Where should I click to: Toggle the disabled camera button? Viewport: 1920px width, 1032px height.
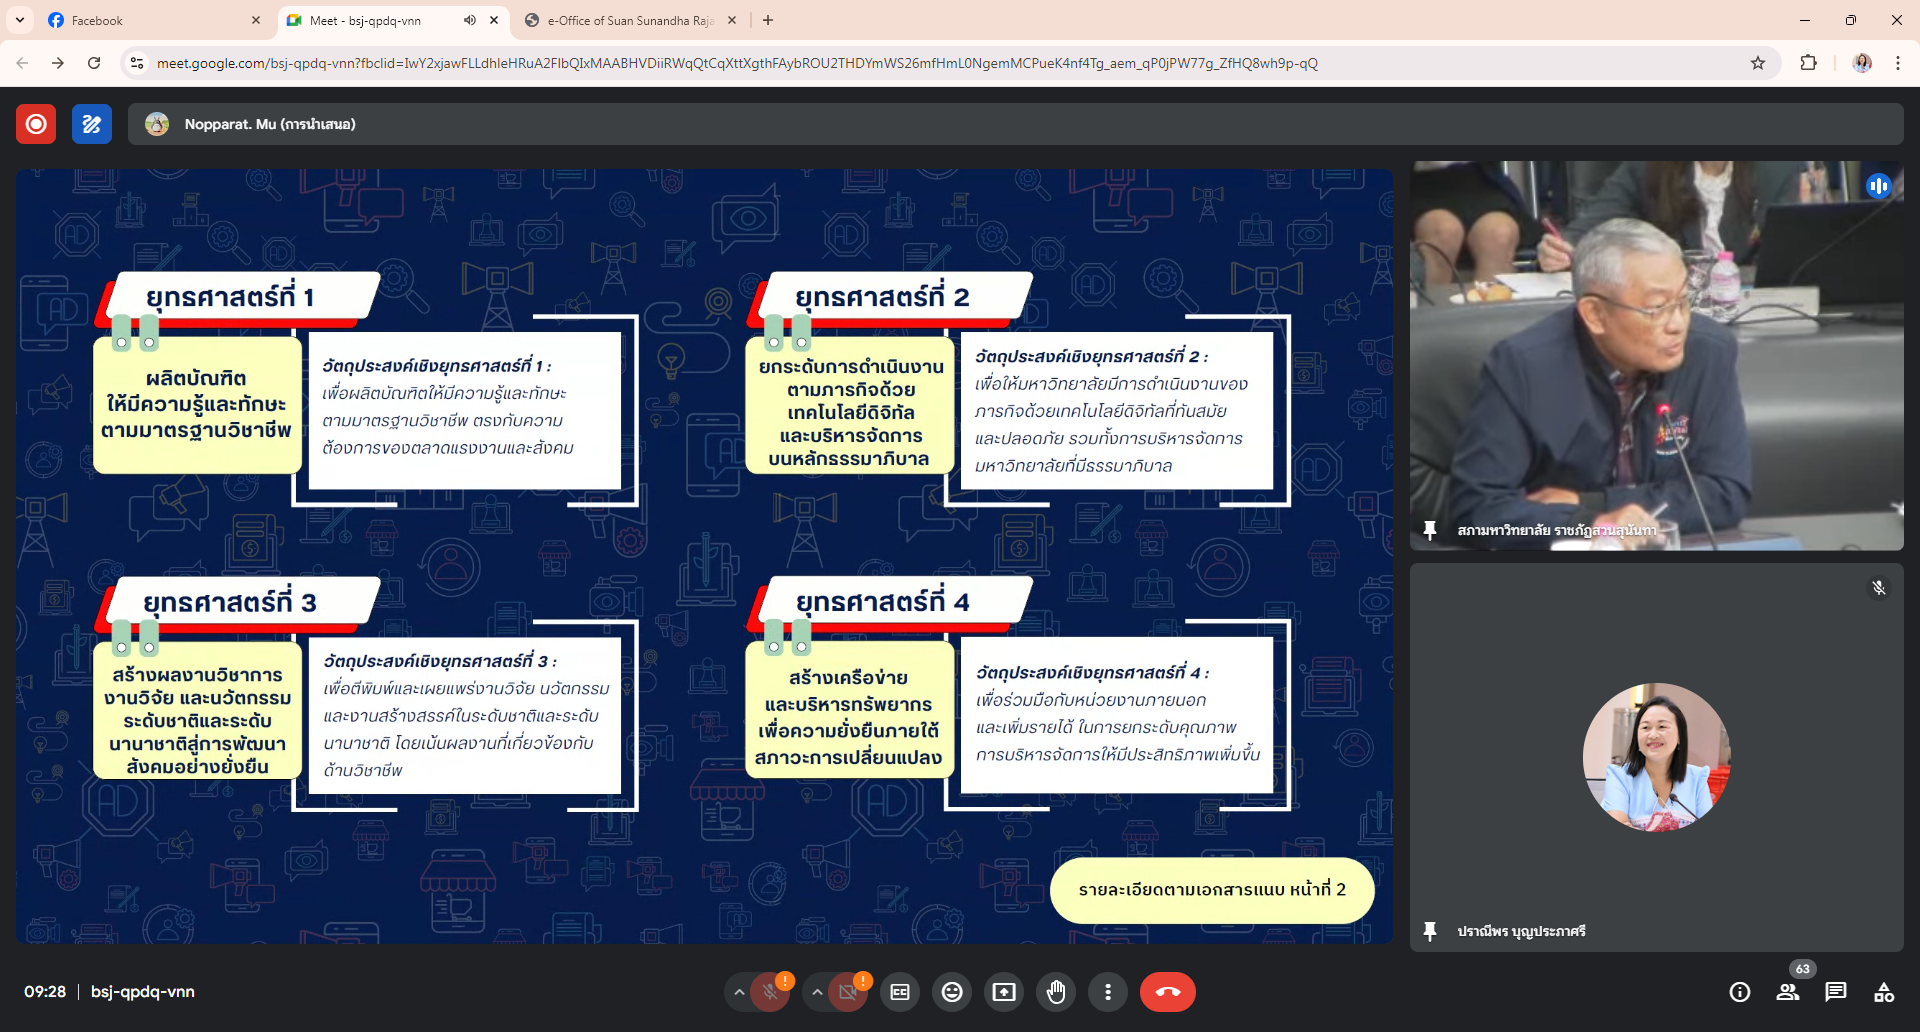848,992
